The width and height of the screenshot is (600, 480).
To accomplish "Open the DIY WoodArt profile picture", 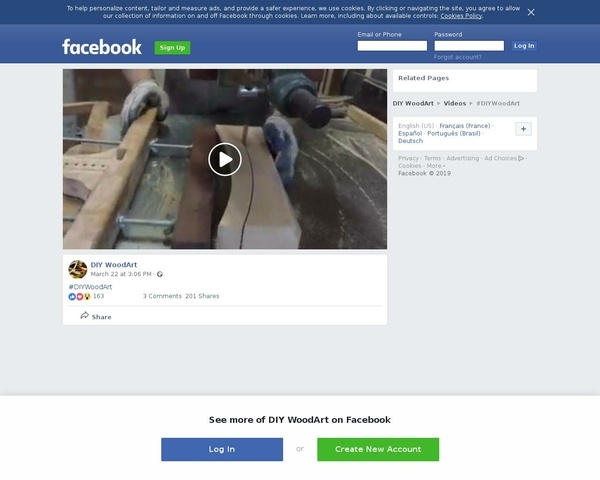I will (77, 269).
